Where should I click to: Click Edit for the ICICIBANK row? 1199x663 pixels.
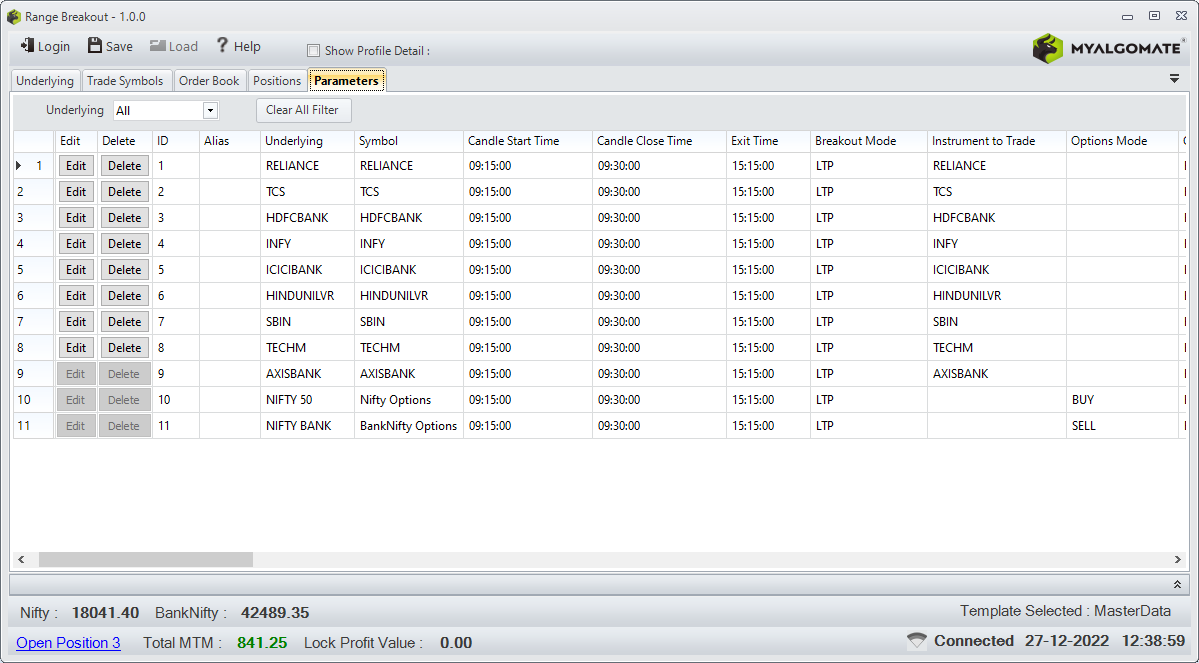click(76, 270)
